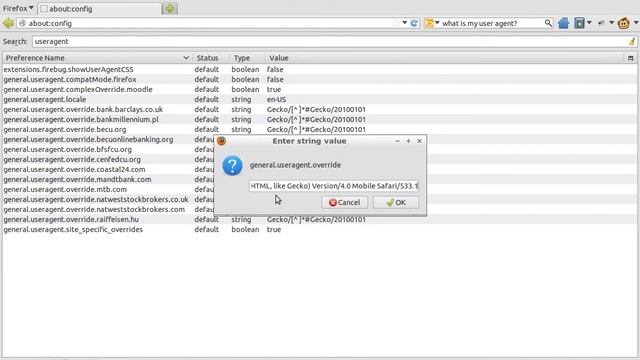Image resolution: width=640 pixels, height=360 pixels.
Task: Expand the URL bar history dropdown
Action: coord(404,23)
